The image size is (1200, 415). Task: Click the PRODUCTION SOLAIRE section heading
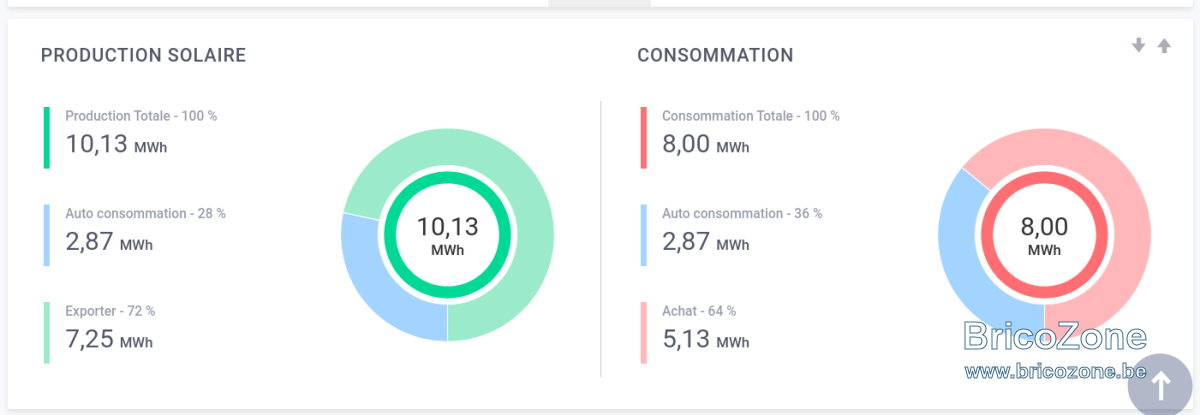coord(143,56)
